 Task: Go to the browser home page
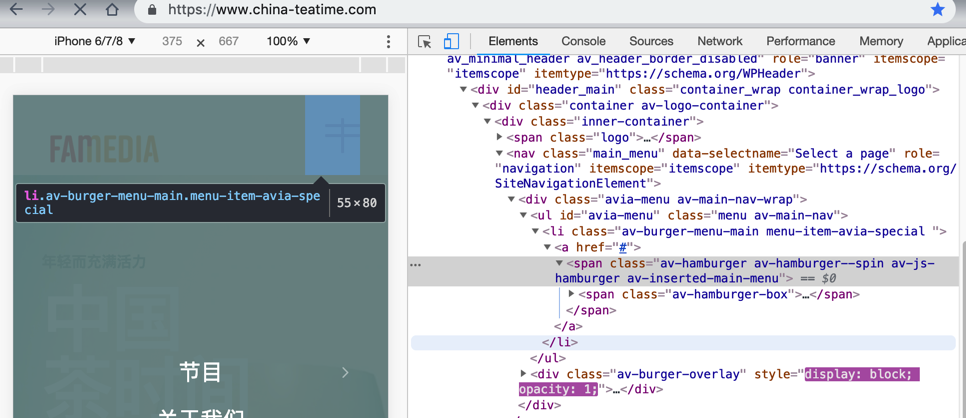112,10
